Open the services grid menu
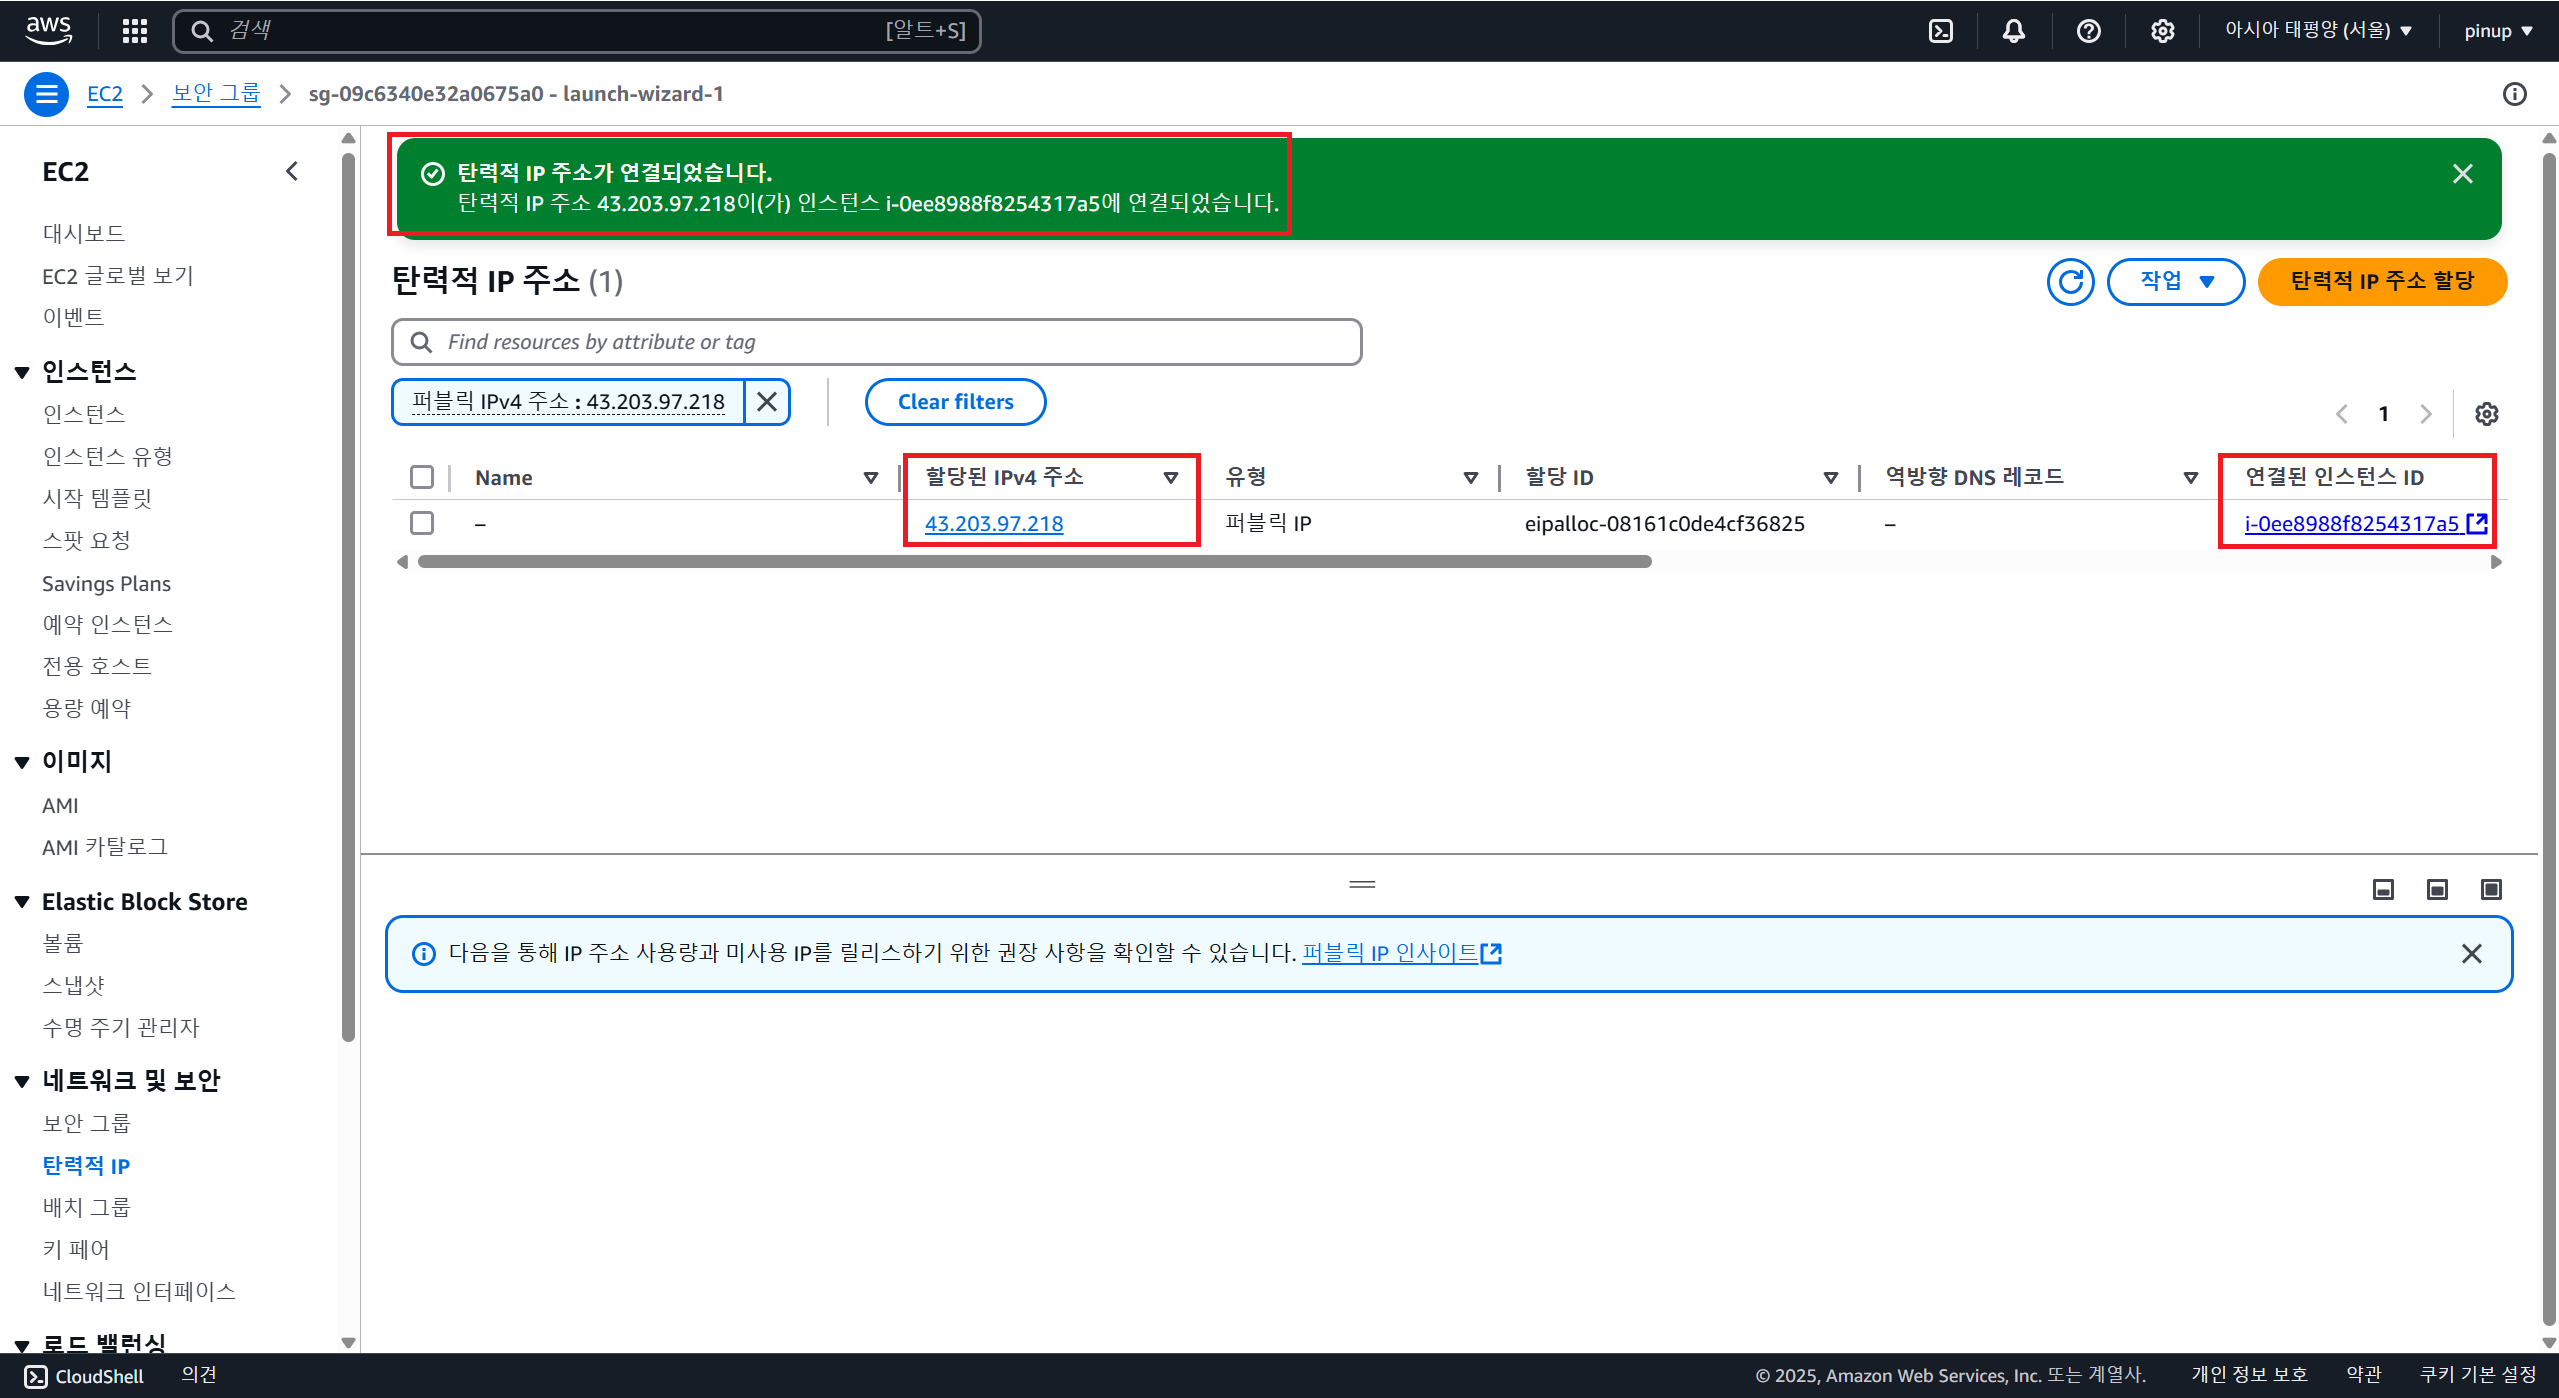 [x=135, y=31]
